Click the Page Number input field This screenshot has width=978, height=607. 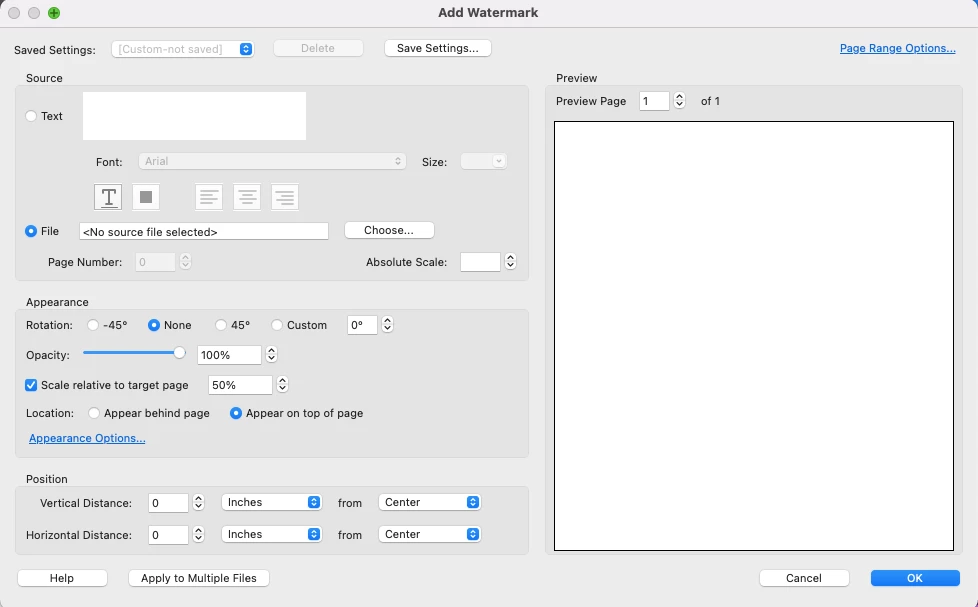pyautogui.click(x=155, y=262)
